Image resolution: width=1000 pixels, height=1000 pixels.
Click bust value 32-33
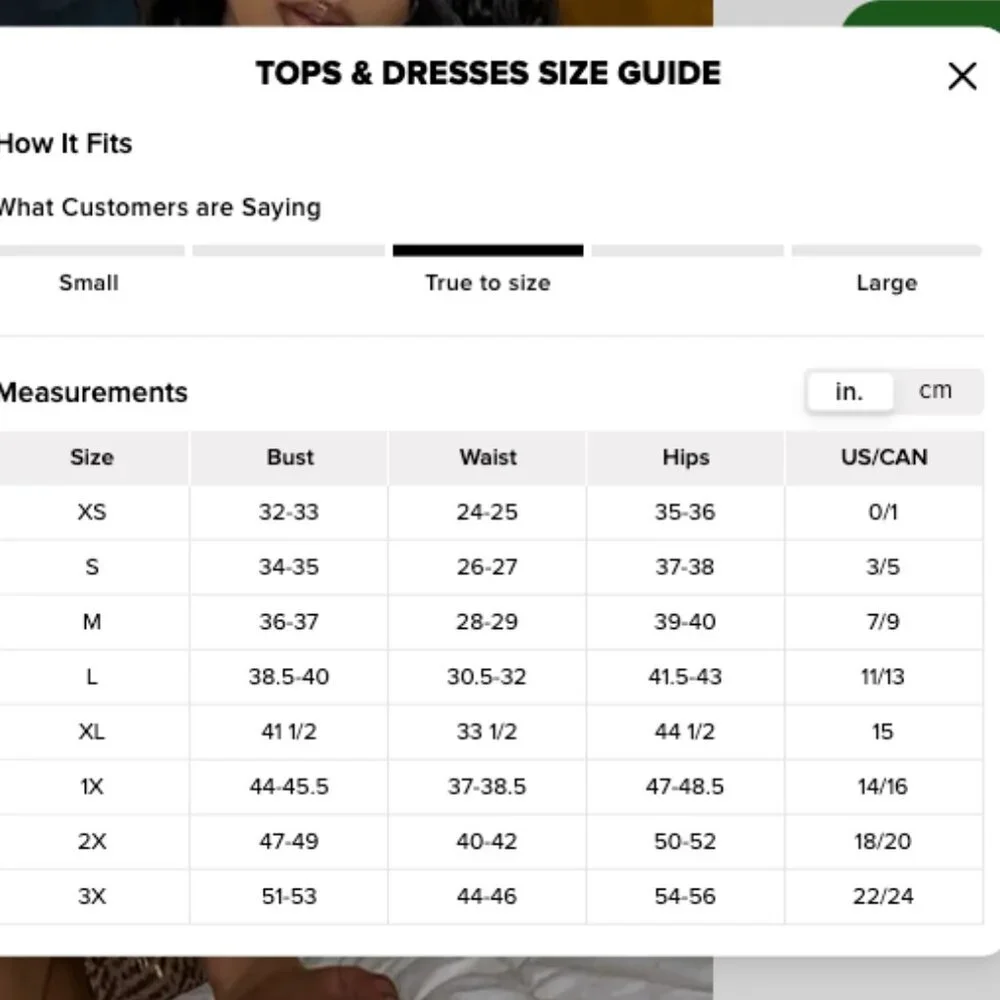289,512
